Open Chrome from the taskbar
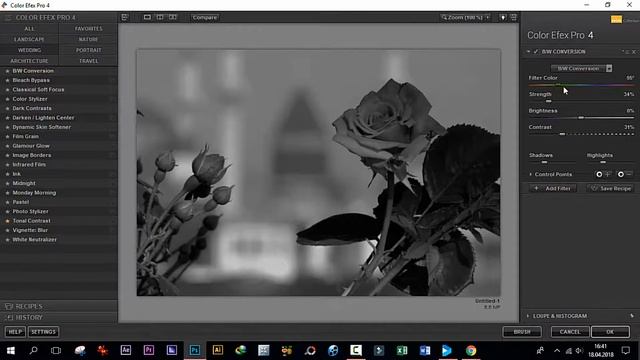The width and height of the screenshot is (640, 360). [471, 350]
